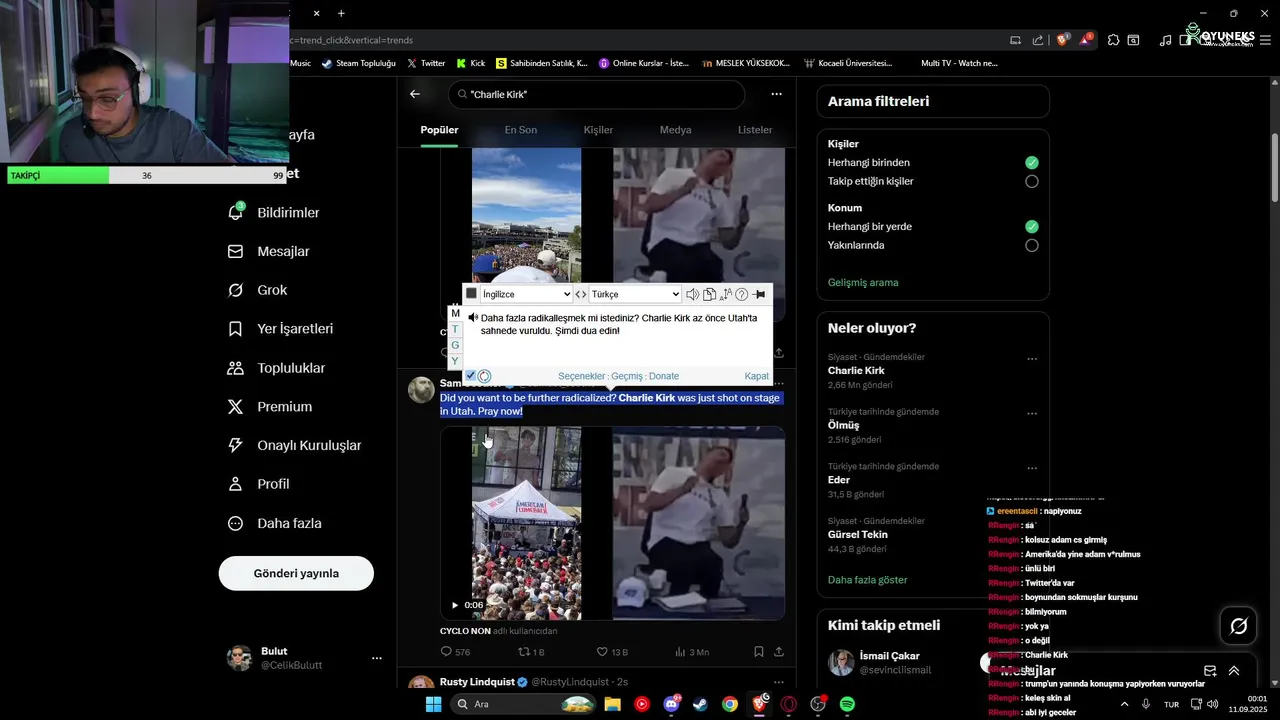Click Kapat to close the translator
The width and height of the screenshot is (1280, 720).
click(x=757, y=376)
